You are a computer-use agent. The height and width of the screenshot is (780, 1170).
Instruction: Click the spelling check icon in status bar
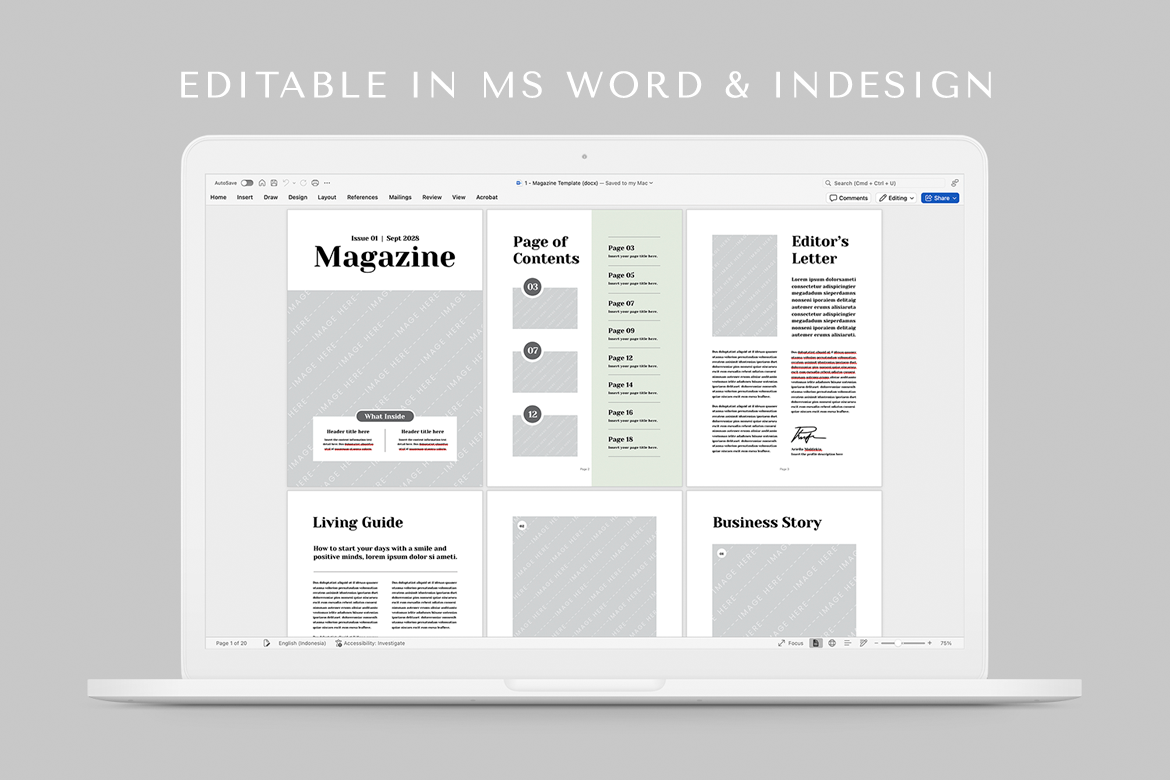pos(267,643)
